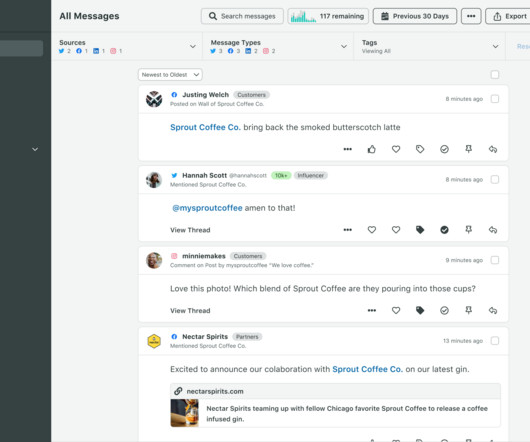
Task: Open the Previous 30 Days date picker
Action: (x=415, y=16)
